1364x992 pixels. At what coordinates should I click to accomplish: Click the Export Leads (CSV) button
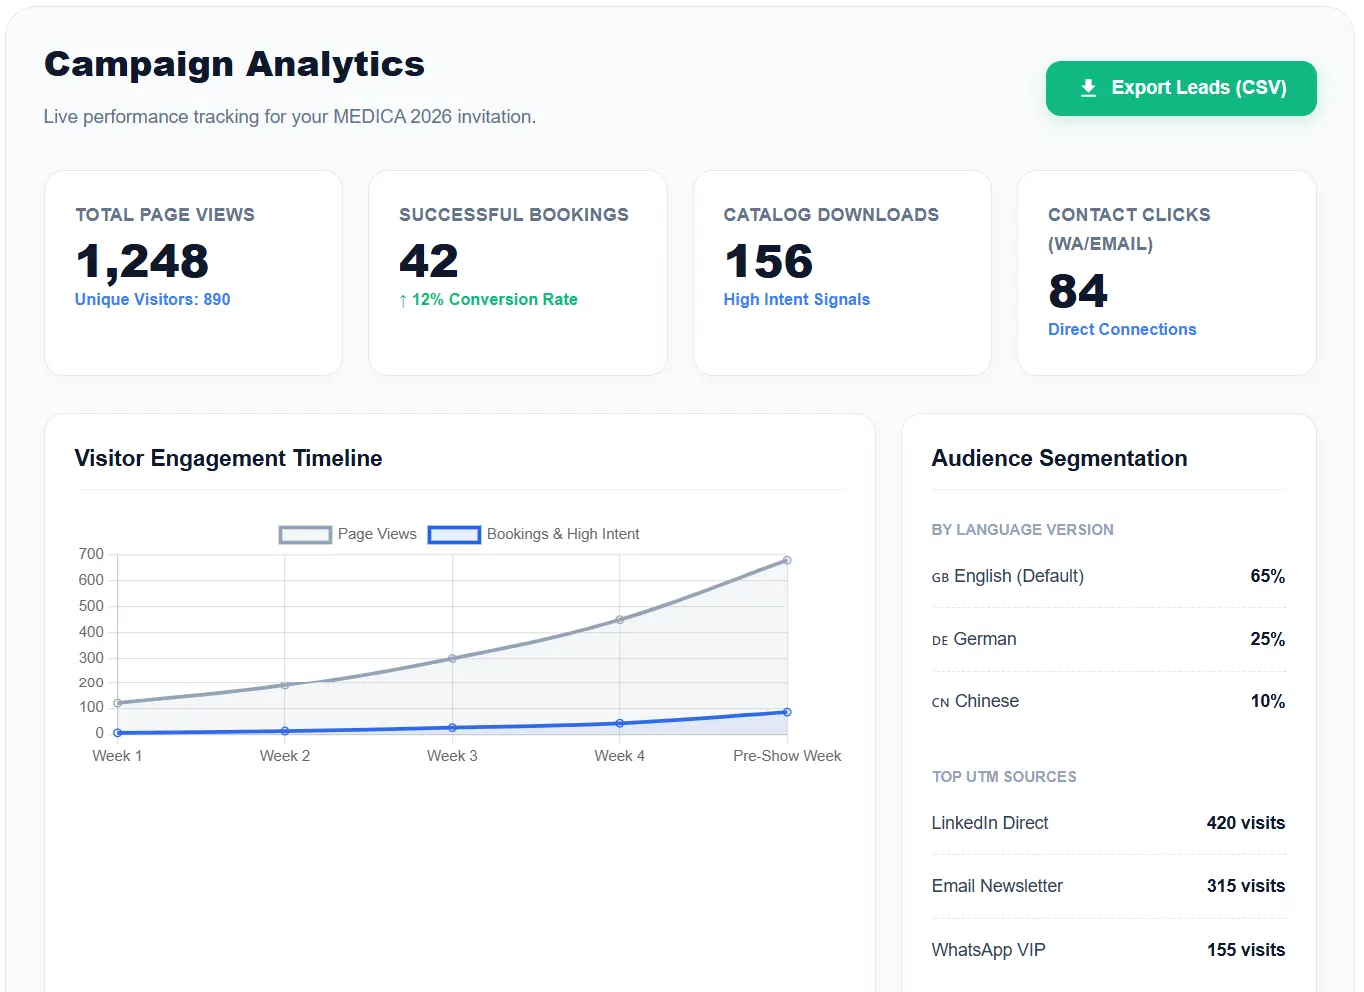tap(1181, 88)
